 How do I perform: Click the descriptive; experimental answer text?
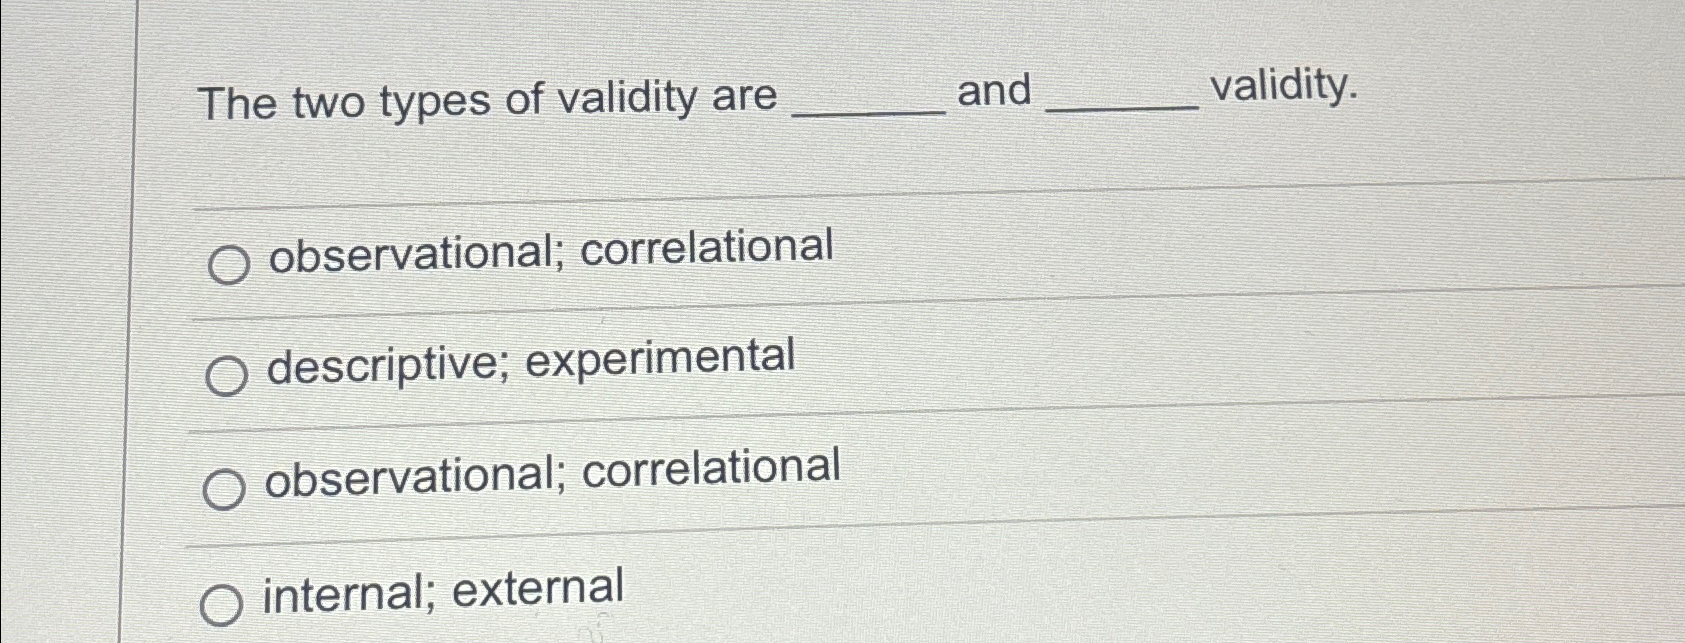tap(530, 364)
